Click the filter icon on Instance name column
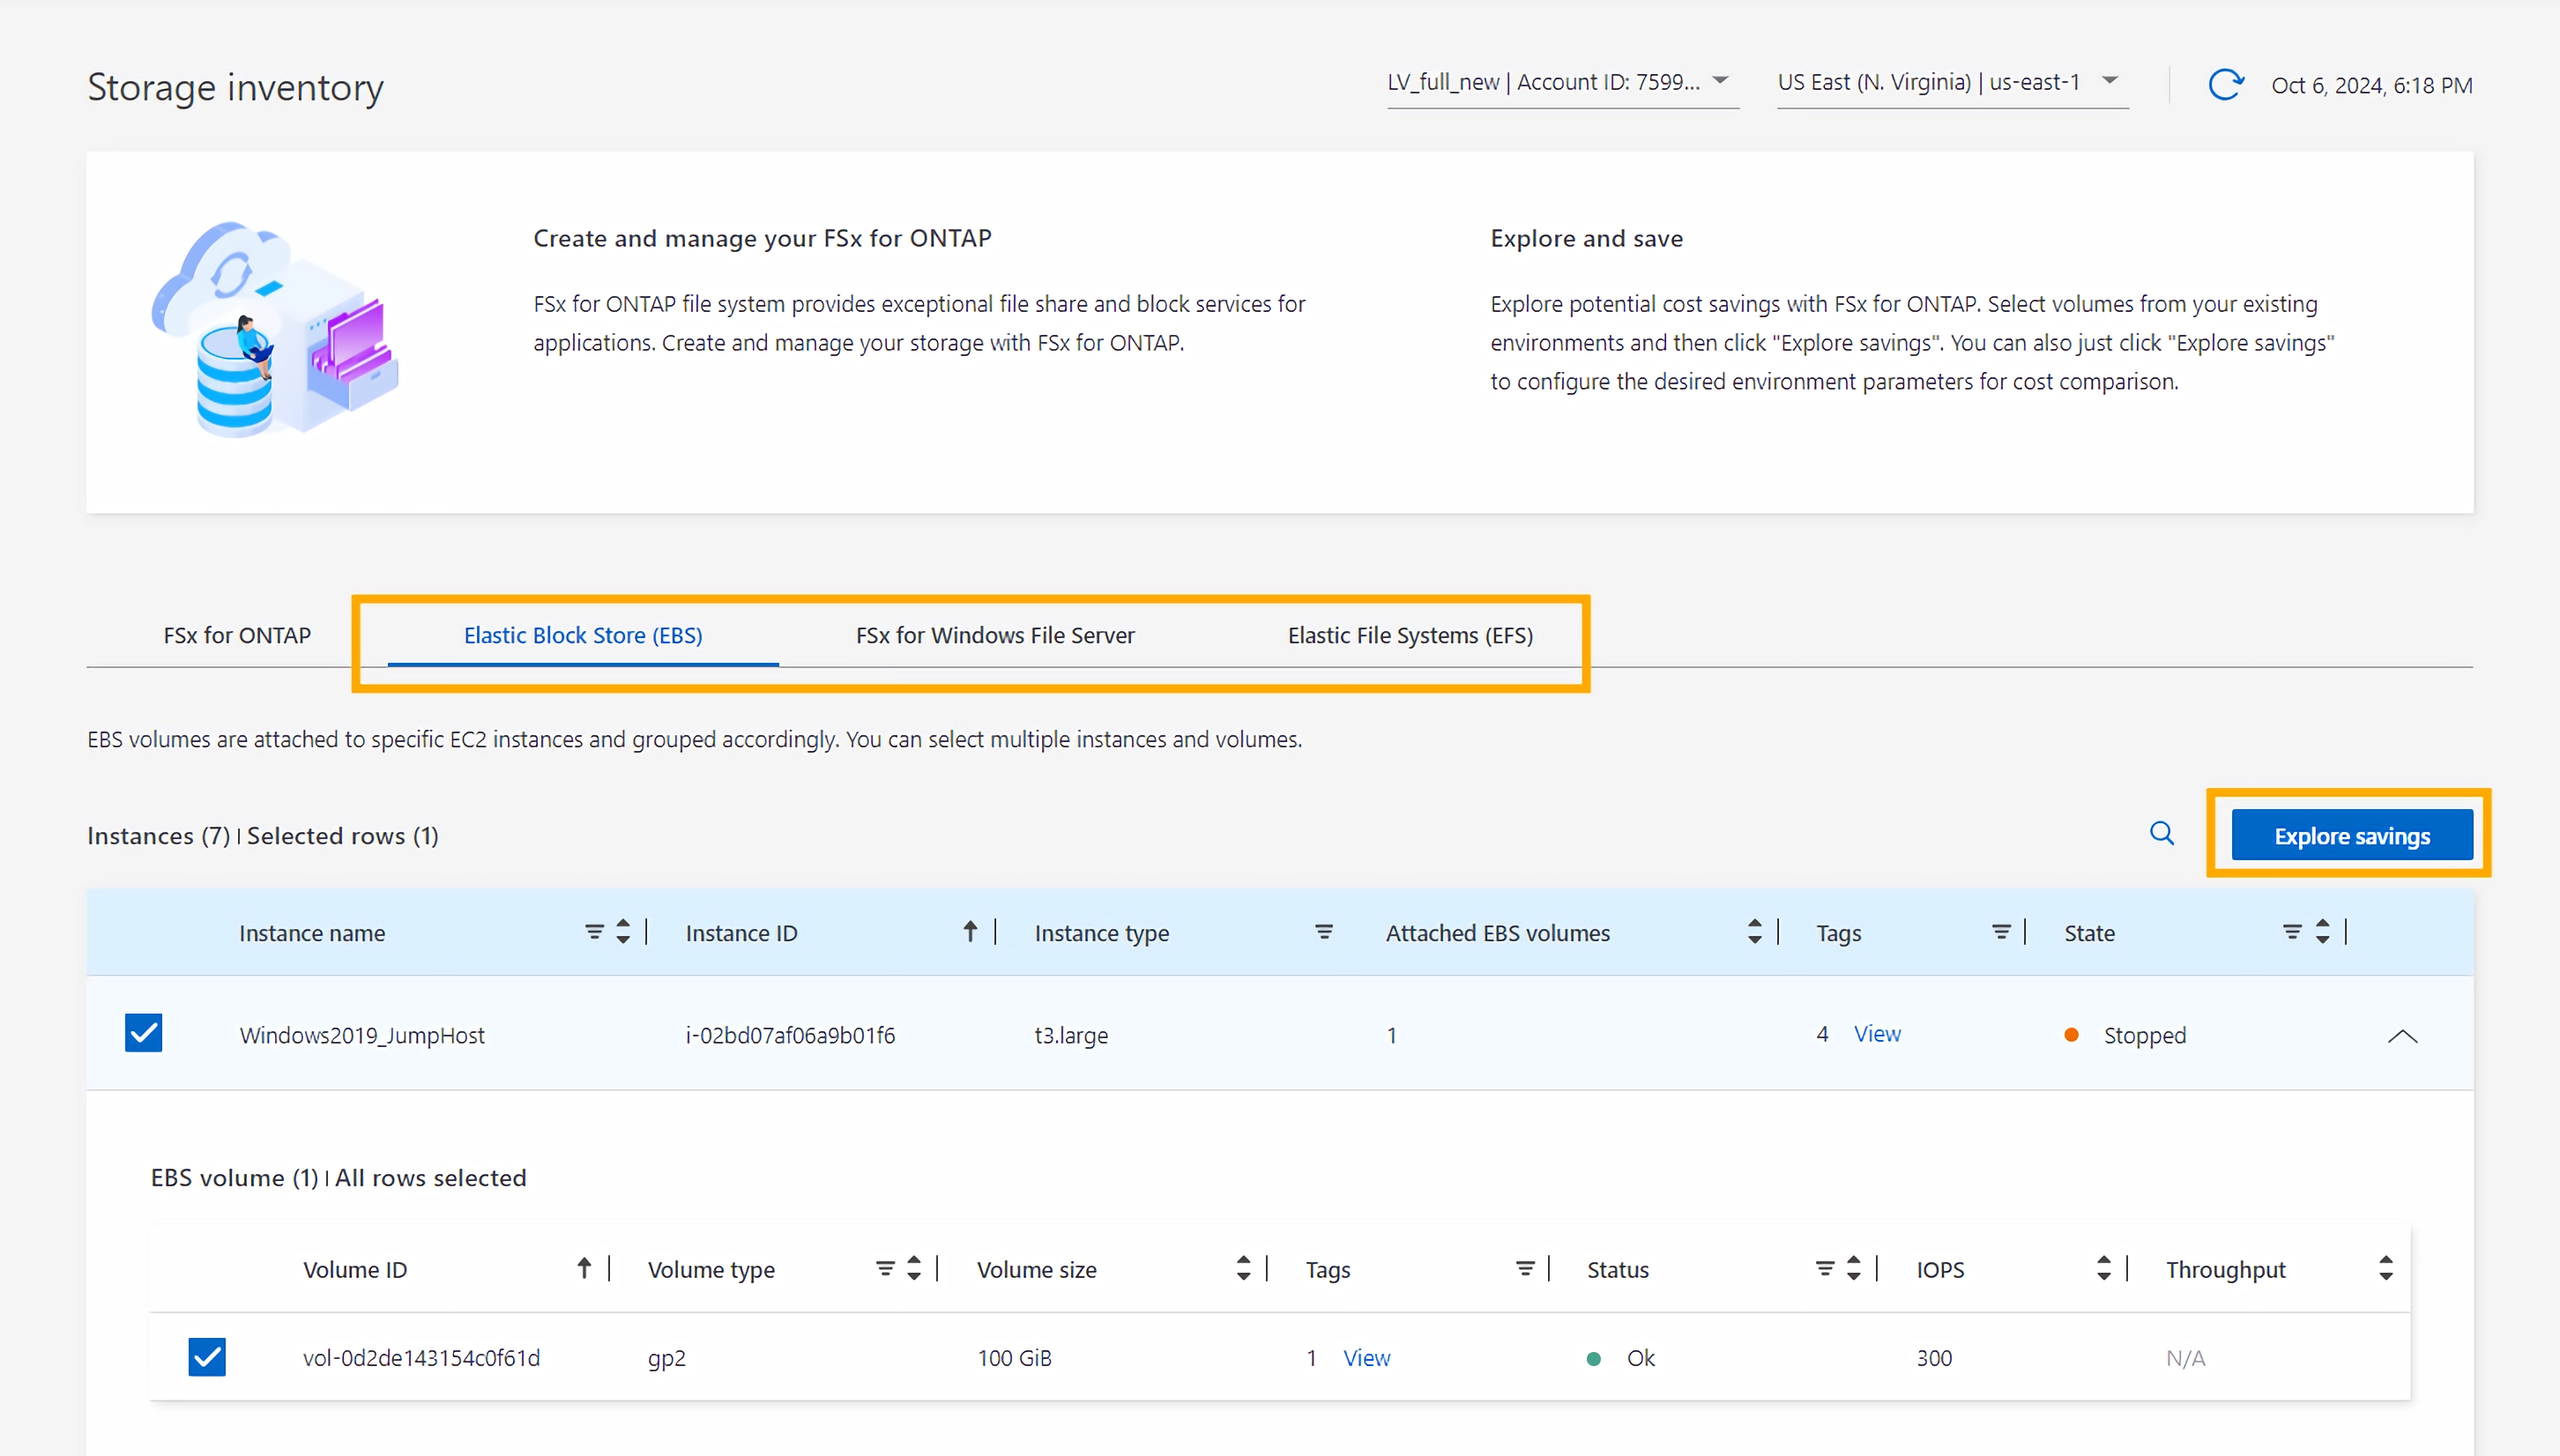The width and height of the screenshot is (2560, 1456). (x=594, y=931)
